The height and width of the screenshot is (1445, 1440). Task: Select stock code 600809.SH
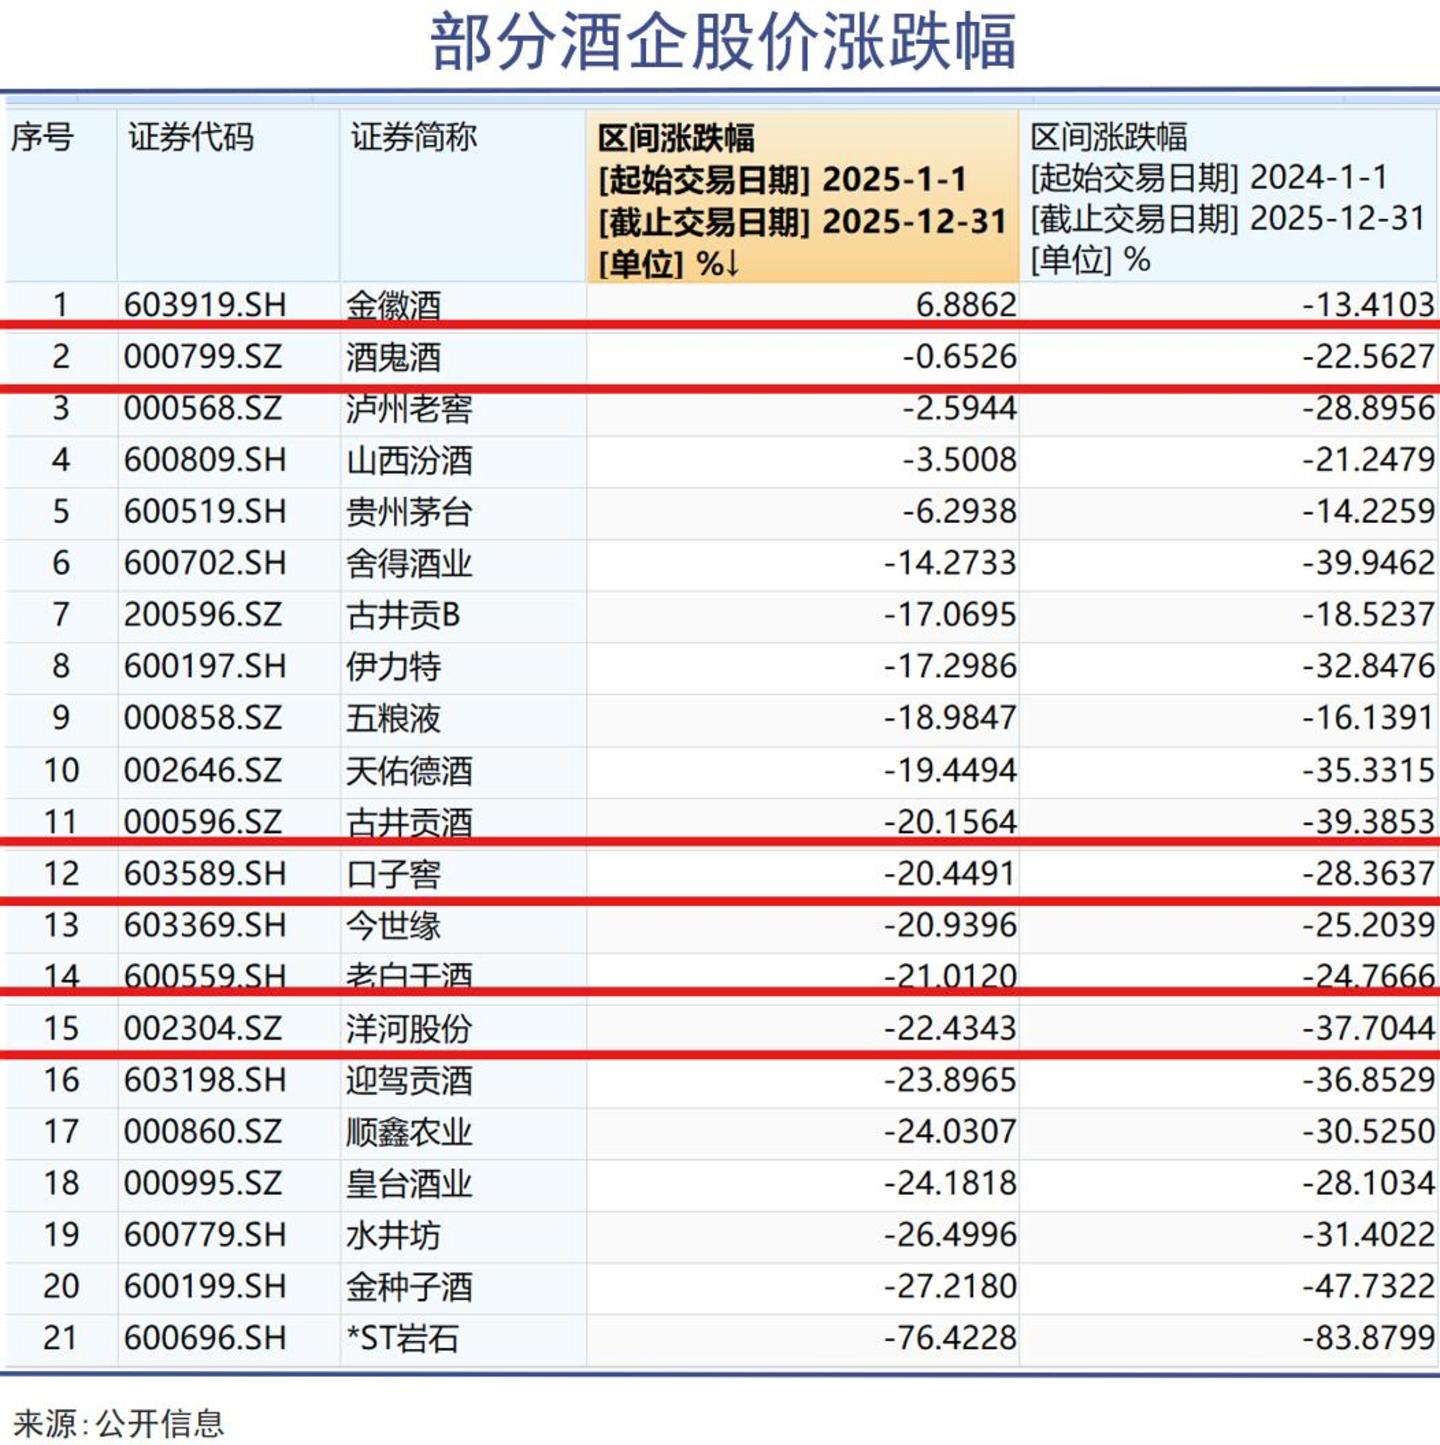tap(205, 460)
